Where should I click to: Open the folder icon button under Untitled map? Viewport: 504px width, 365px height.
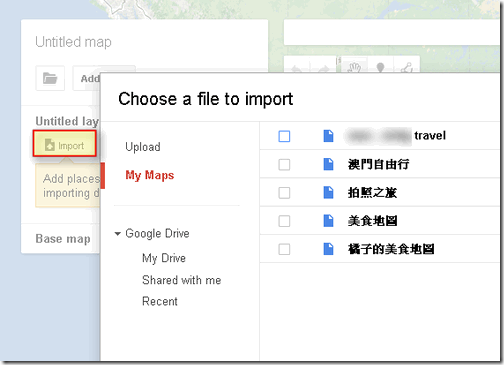50,78
